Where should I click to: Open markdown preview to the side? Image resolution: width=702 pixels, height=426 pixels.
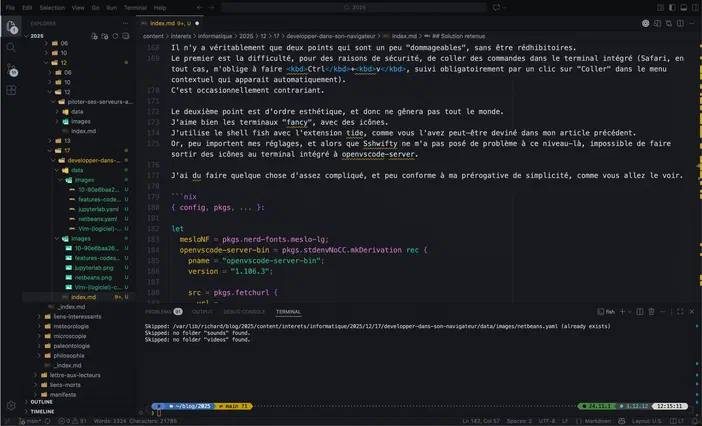point(657,23)
